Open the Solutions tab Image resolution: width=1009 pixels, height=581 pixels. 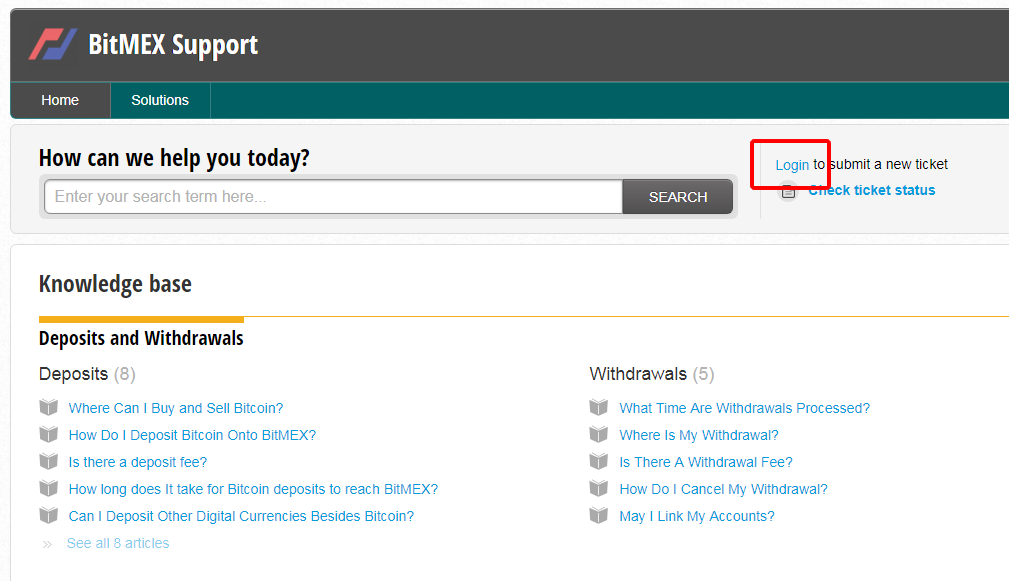click(160, 100)
